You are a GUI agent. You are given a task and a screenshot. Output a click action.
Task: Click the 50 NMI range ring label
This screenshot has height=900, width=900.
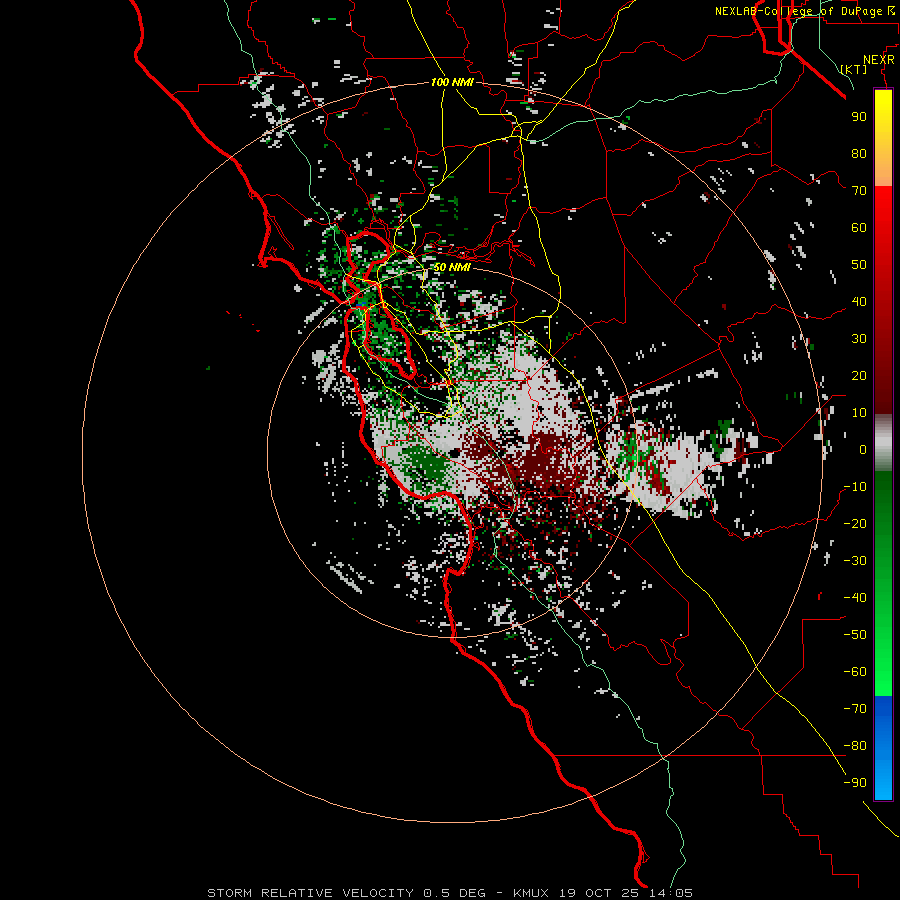point(452,267)
